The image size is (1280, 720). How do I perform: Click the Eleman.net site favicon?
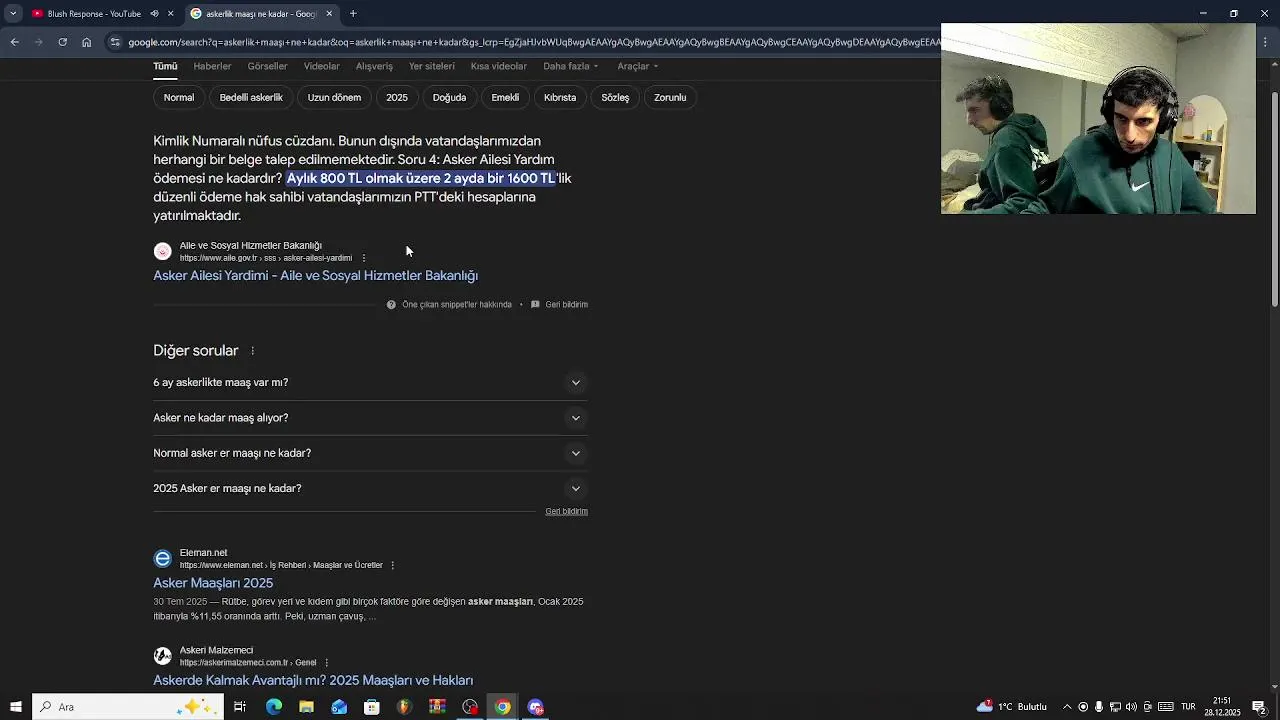tap(162, 558)
